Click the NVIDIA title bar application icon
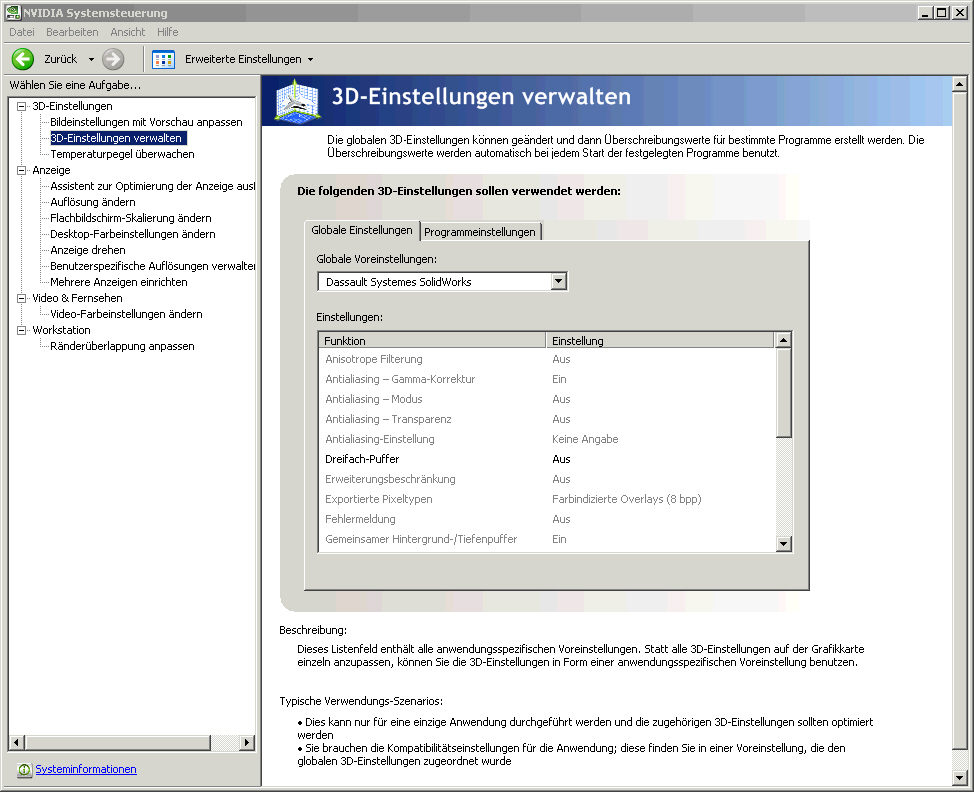Screen dimensions: 974x792 coord(12,12)
